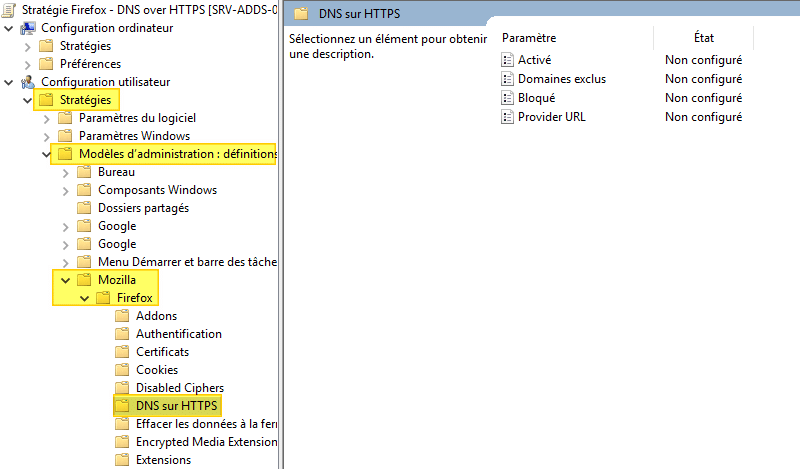
Task: Select the Authentification tree item
Action: click(179, 334)
